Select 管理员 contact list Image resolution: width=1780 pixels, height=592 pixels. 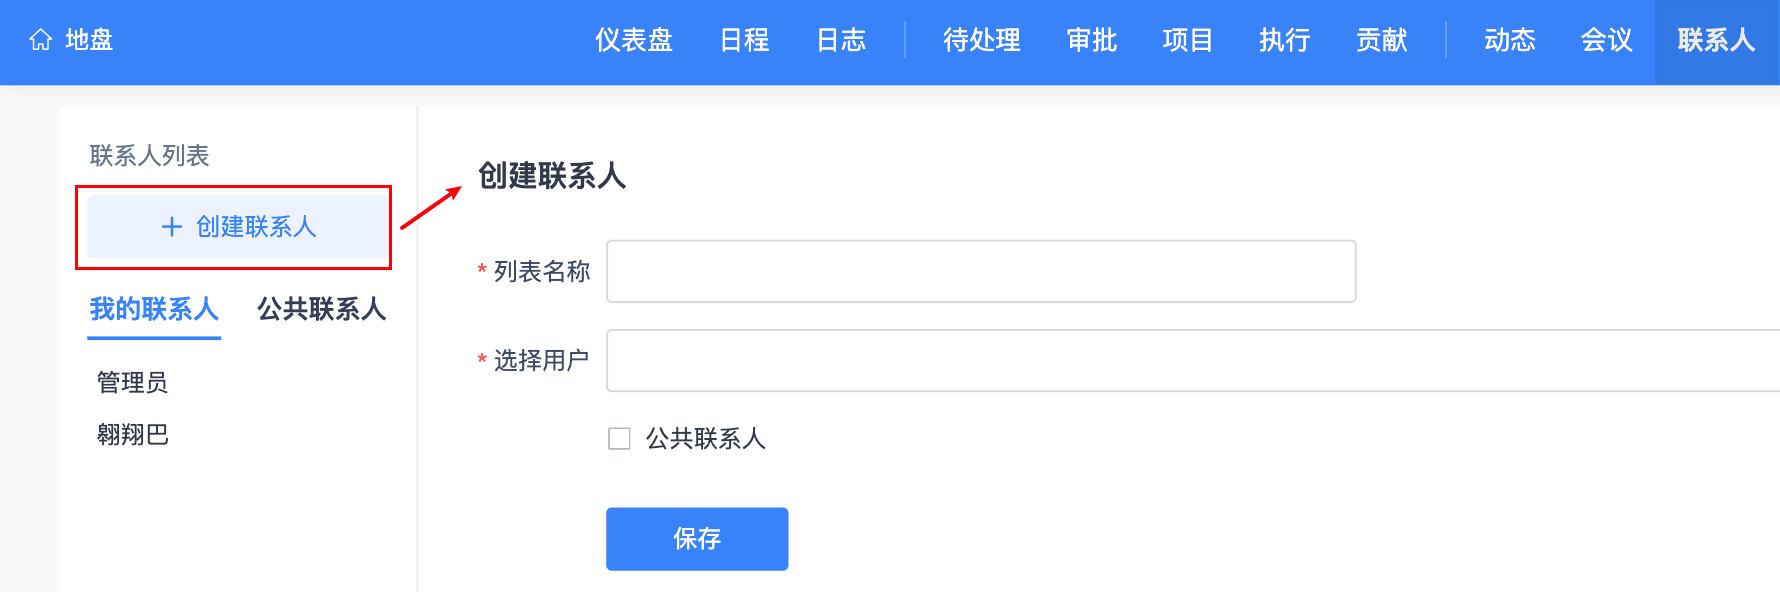[x=132, y=383]
